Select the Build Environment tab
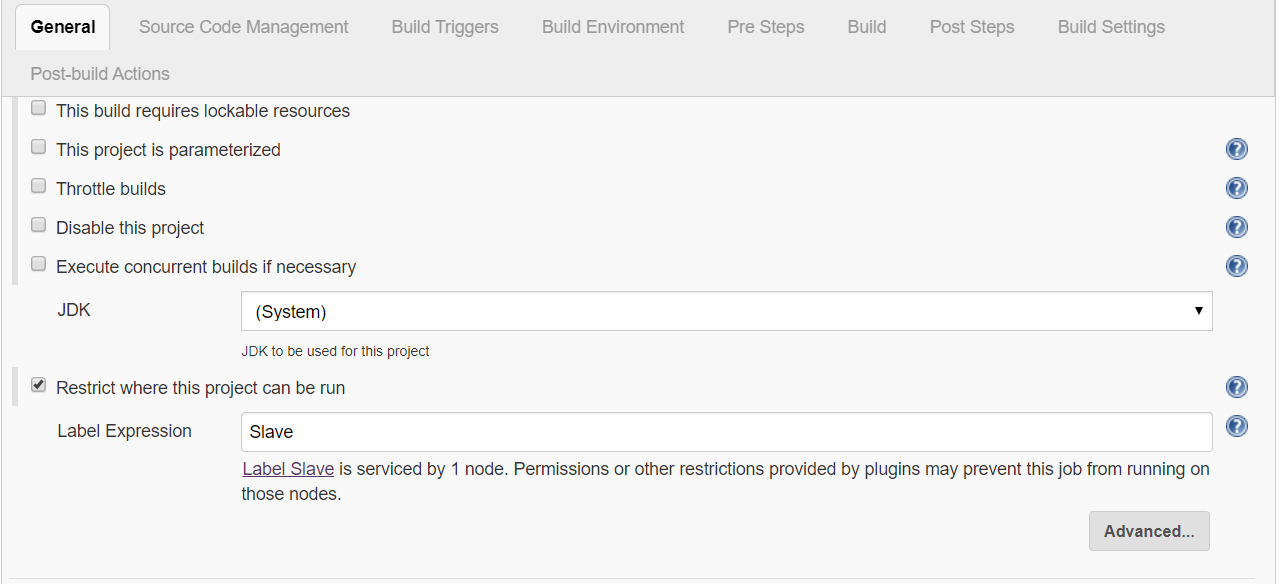Screen dimensions: 1283x584 [x=613, y=27]
